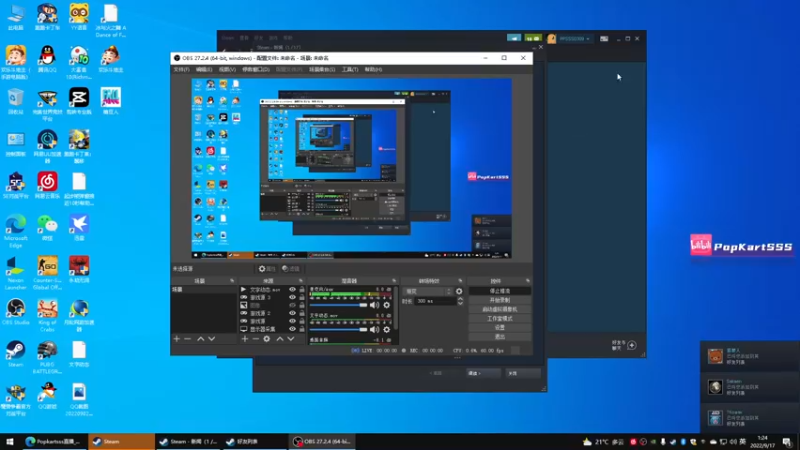The width and height of the screenshot is (800, 450).
Task: Open the Tencent QQ desktop shortcut
Action: [47, 59]
